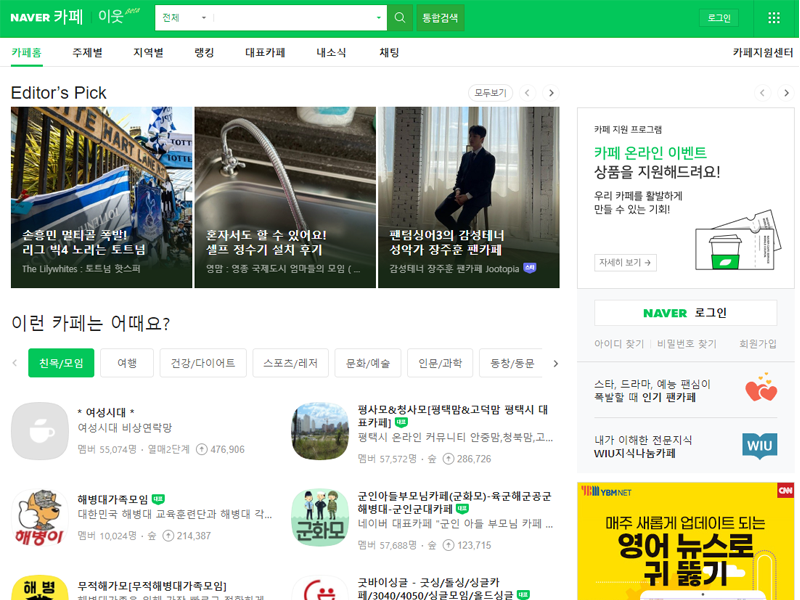Open the WIU지식나눔카페 icon
This screenshot has height=600, width=800.
(x=760, y=446)
